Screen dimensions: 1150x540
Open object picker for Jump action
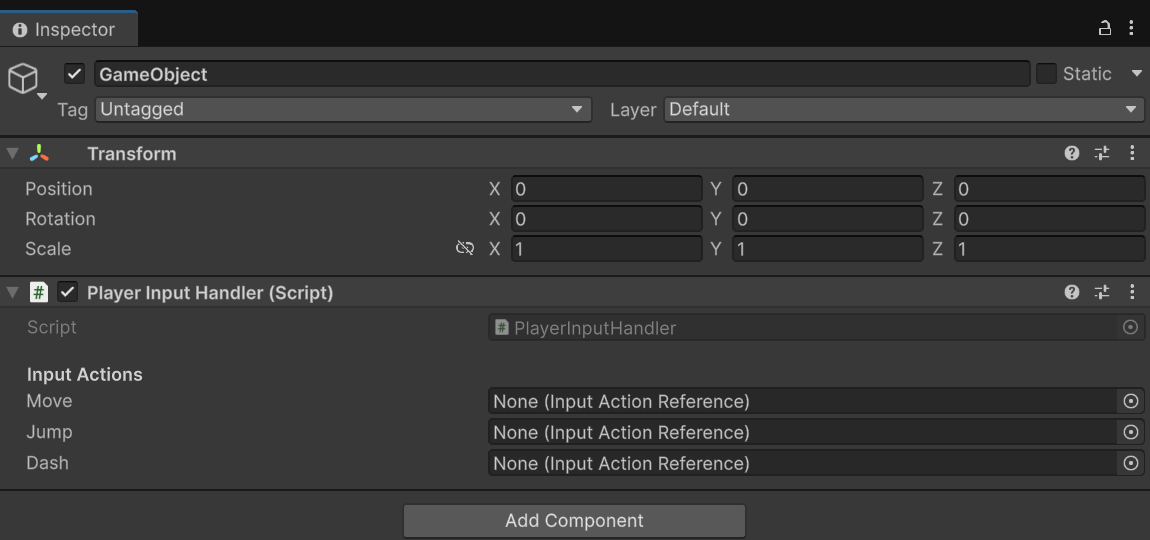pyautogui.click(x=1131, y=433)
